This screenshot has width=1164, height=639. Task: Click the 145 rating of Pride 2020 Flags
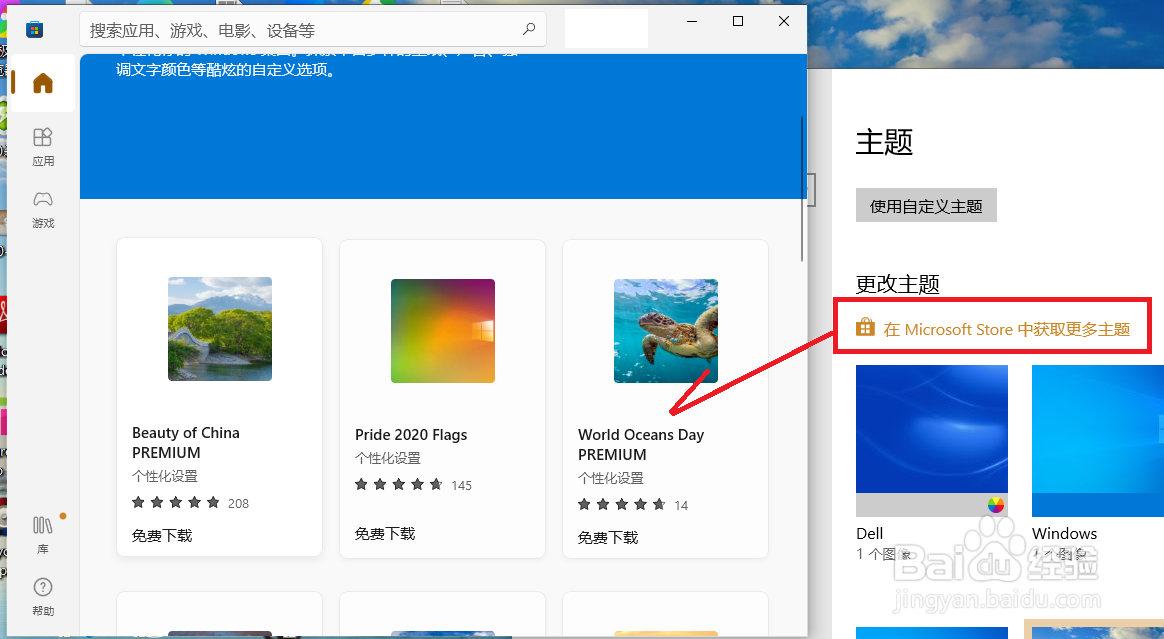click(413, 485)
